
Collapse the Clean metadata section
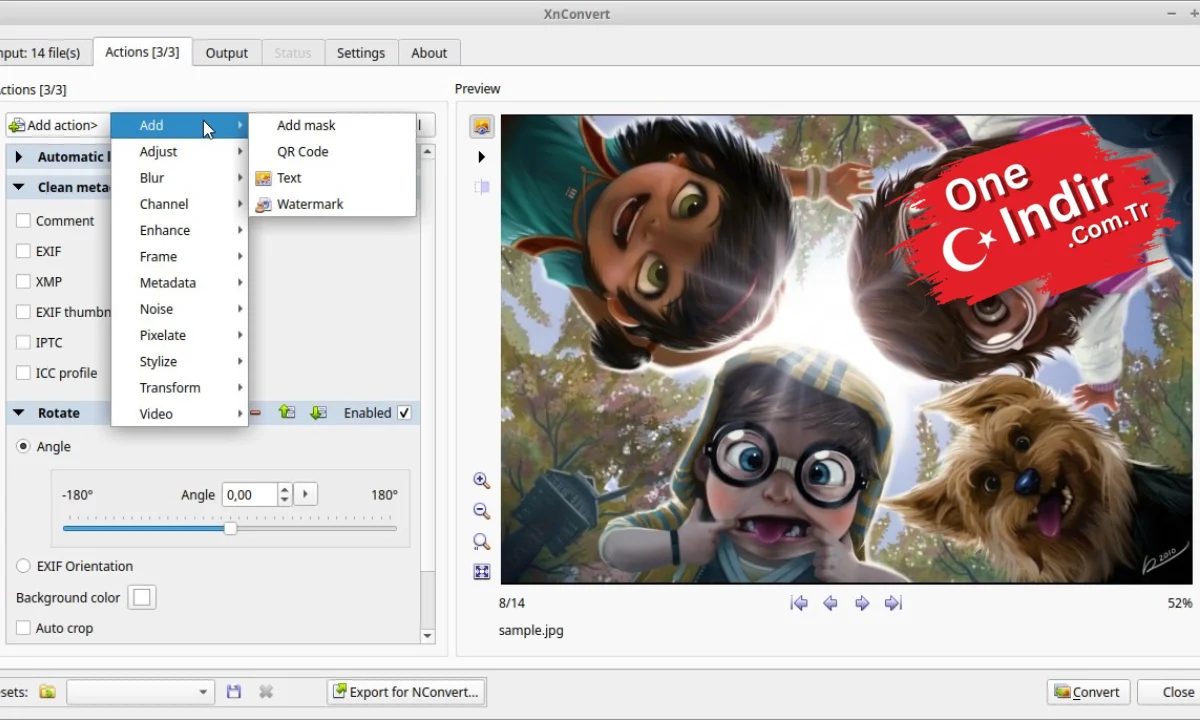point(18,187)
